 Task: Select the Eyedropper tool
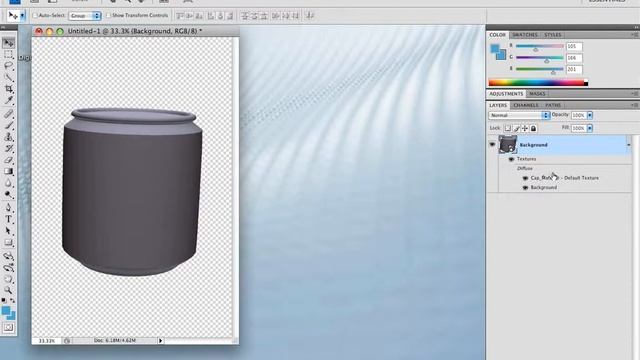8,100
